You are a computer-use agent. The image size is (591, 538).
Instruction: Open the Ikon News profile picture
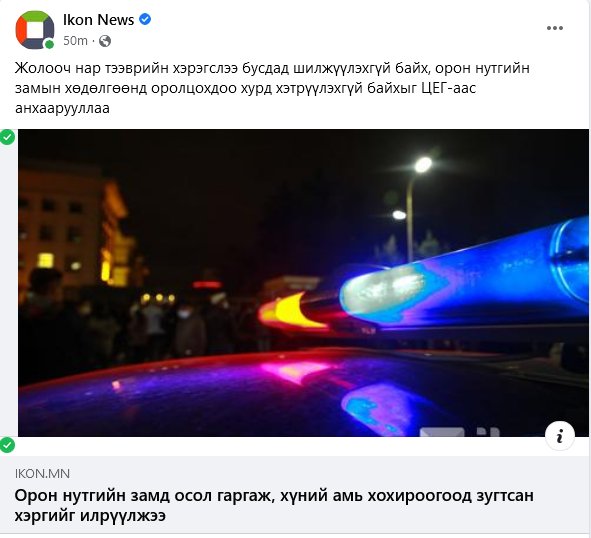tap(35, 30)
